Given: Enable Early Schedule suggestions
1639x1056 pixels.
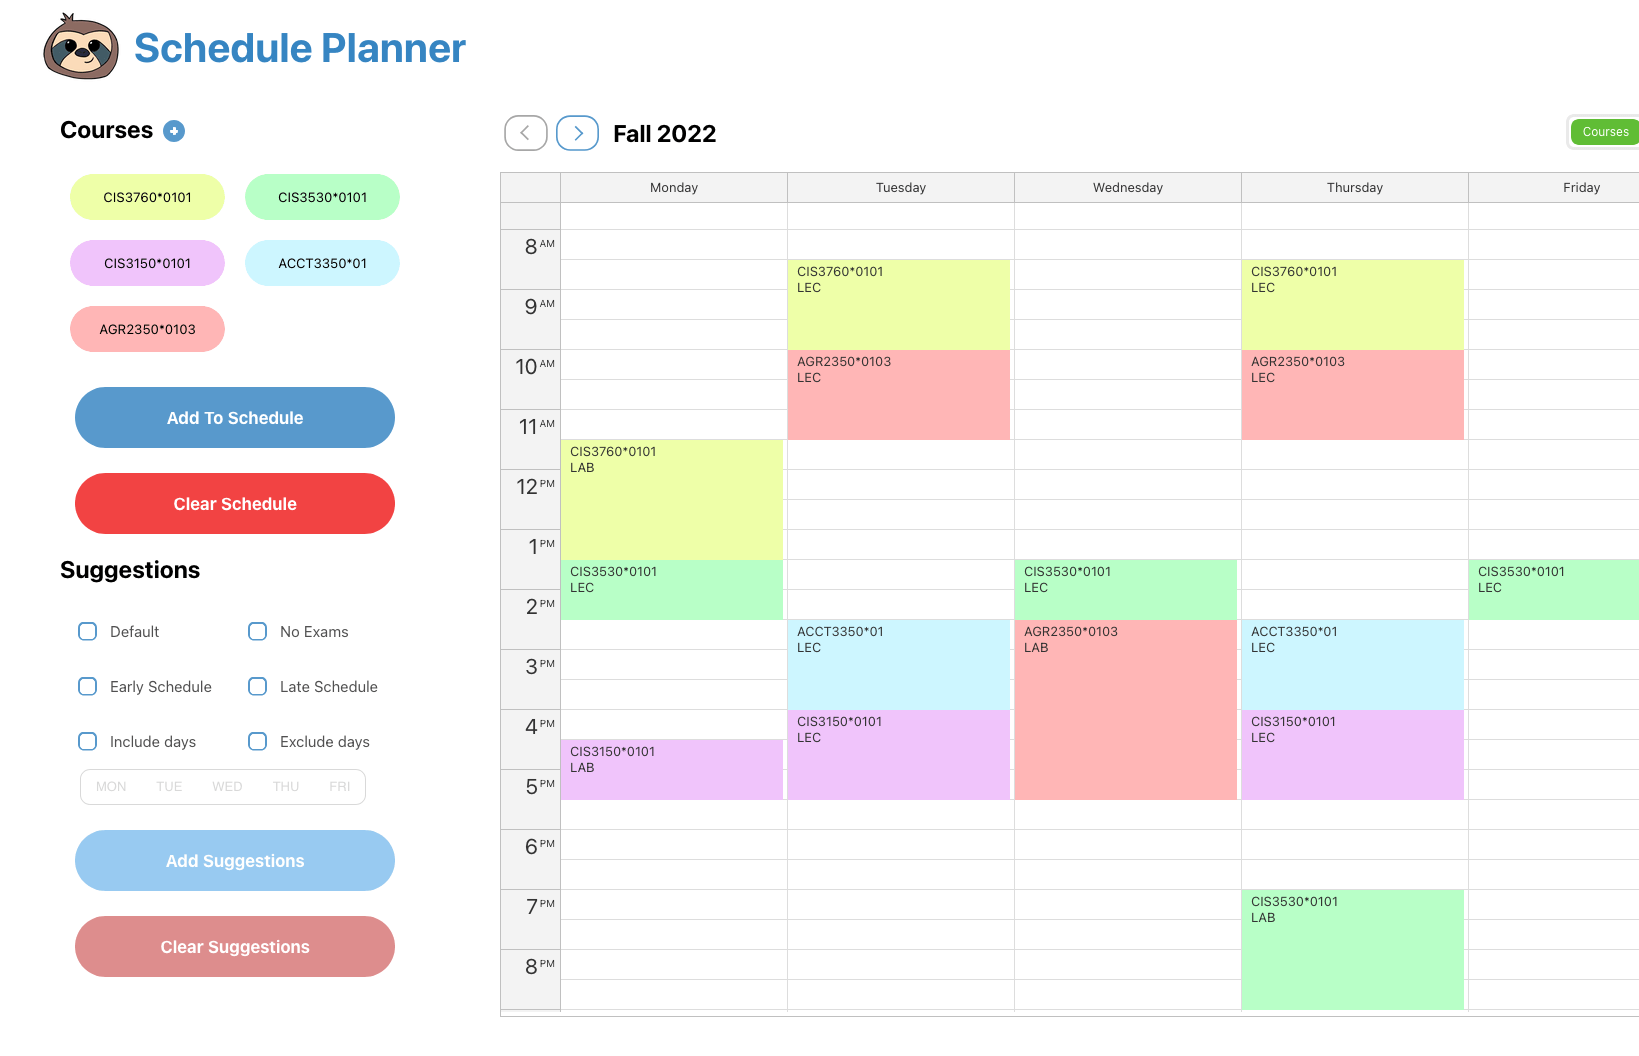Looking at the screenshot, I should [x=87, y=686].
